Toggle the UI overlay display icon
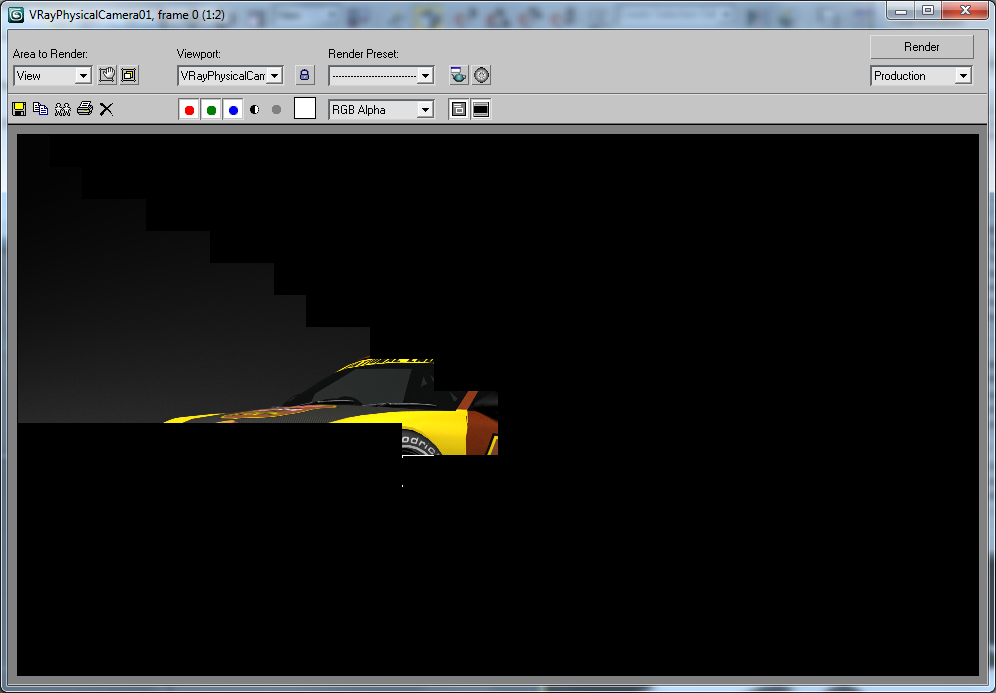 tap(459, 109)
